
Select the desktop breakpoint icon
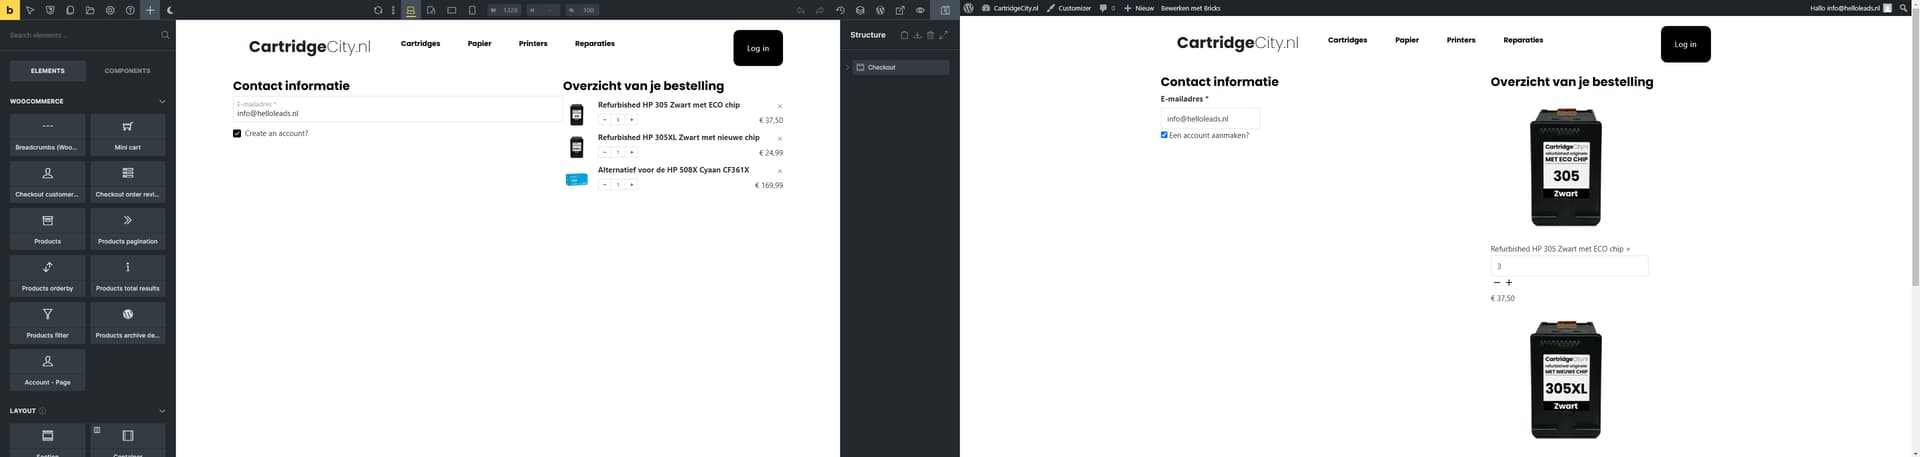click(x=411, y=10)
